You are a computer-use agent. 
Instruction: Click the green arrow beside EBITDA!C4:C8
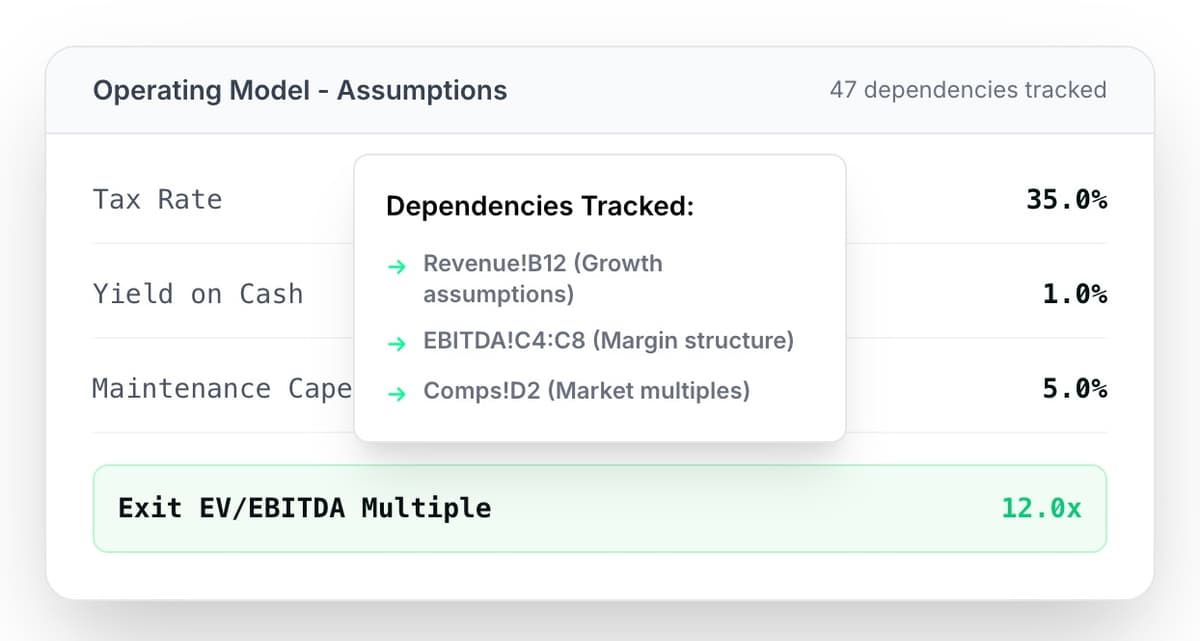pyautogui.click(x=397, y=343)
